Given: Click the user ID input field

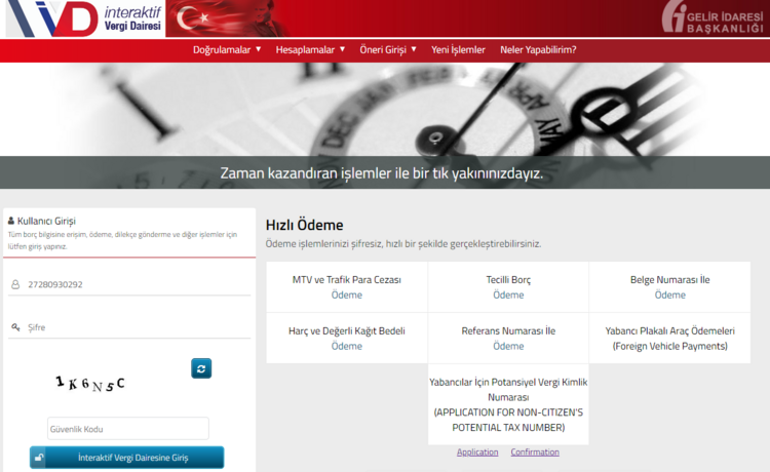Looking at the screenshot, I should pyautogui.click(x=135, y=285).
